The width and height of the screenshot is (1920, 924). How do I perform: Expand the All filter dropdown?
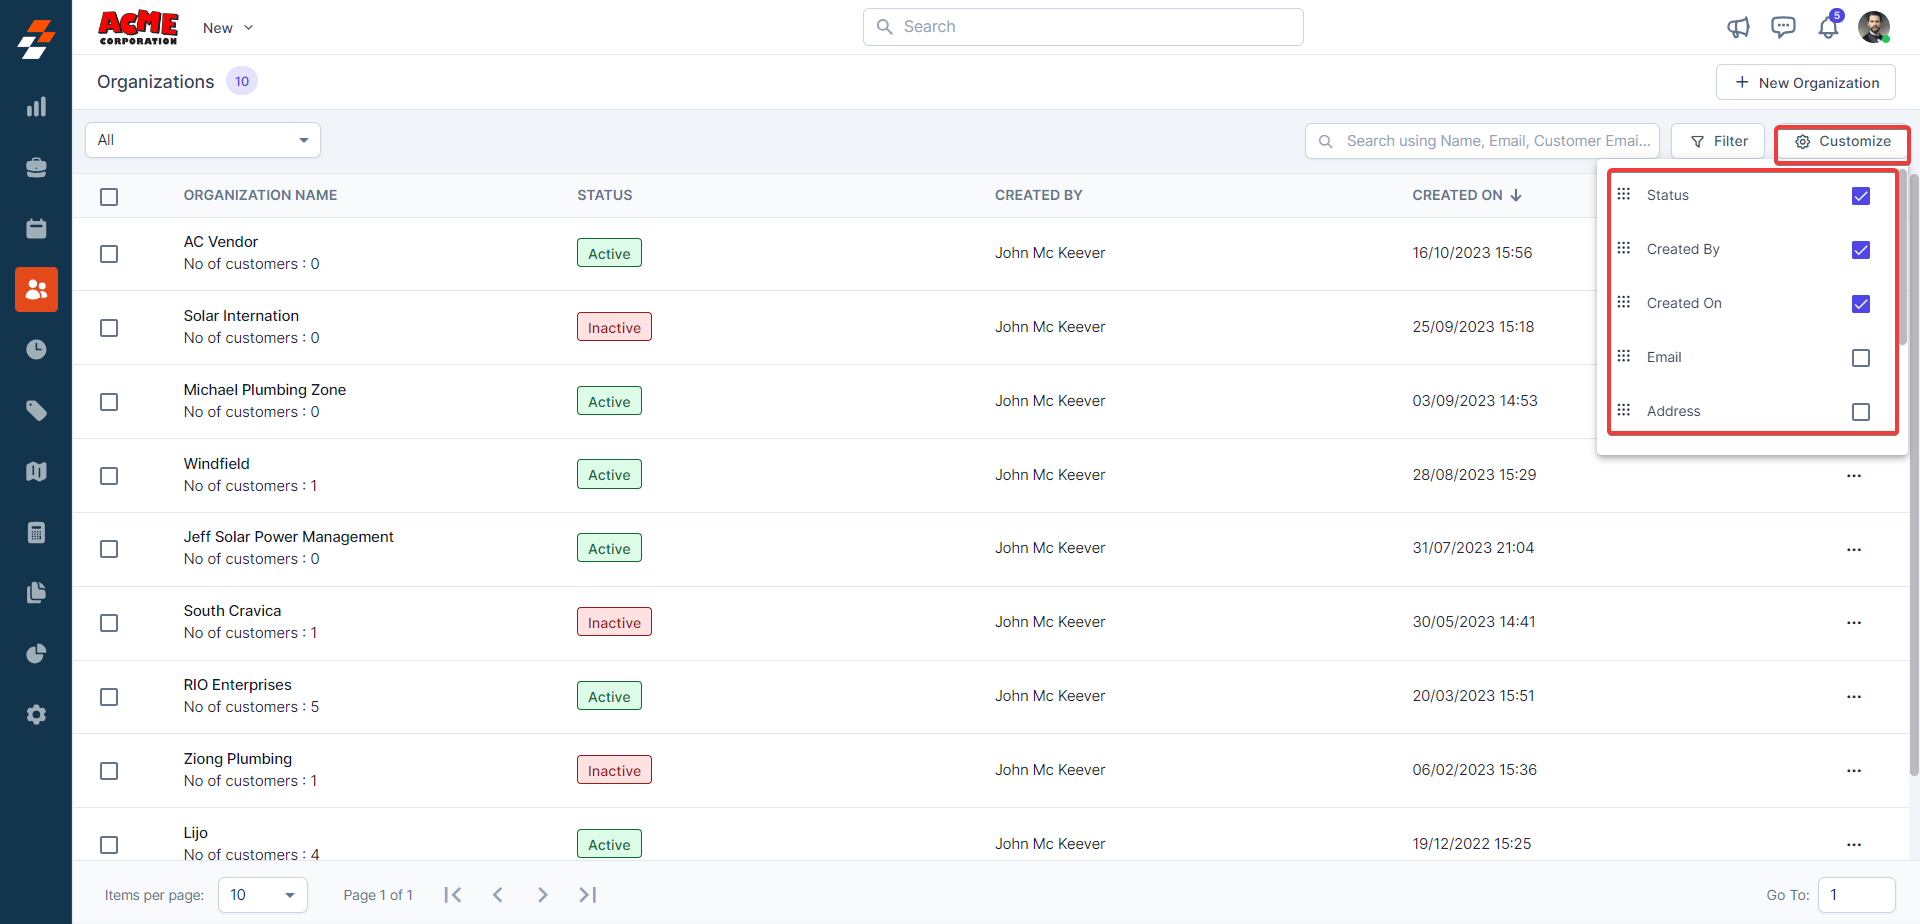click(203, 140)
